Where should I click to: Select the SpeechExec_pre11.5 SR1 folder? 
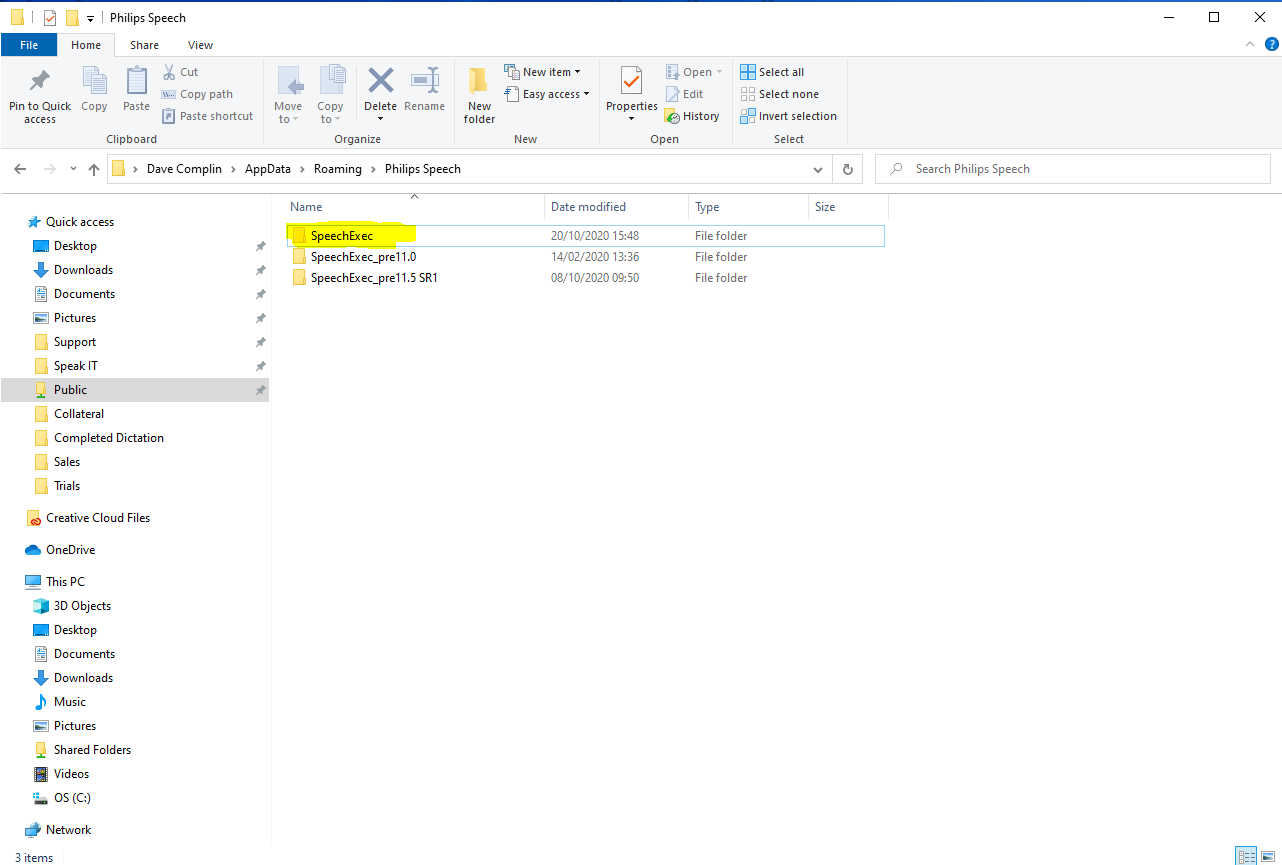[585, 278]
